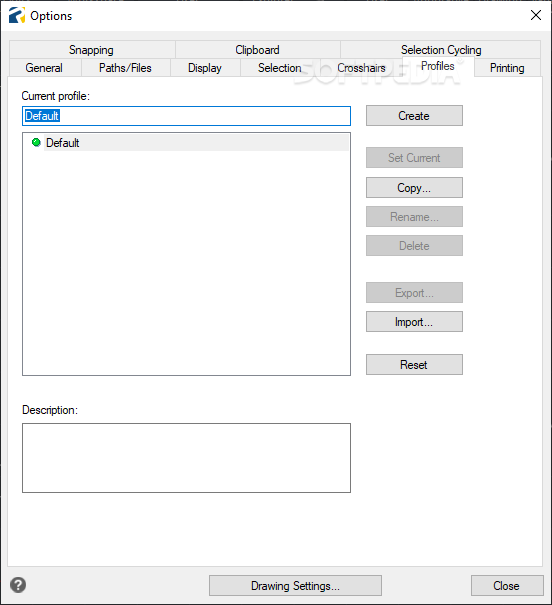Image resolution: width=552 pixels, height=605 pixels.
Task: Click the Create profile button
Action: [x=414, y=116]
